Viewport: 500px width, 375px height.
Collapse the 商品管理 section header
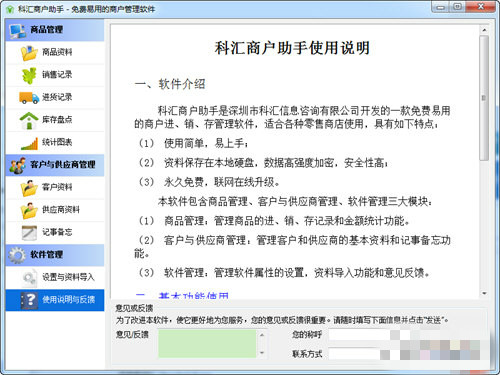click(x=55, y=30)
